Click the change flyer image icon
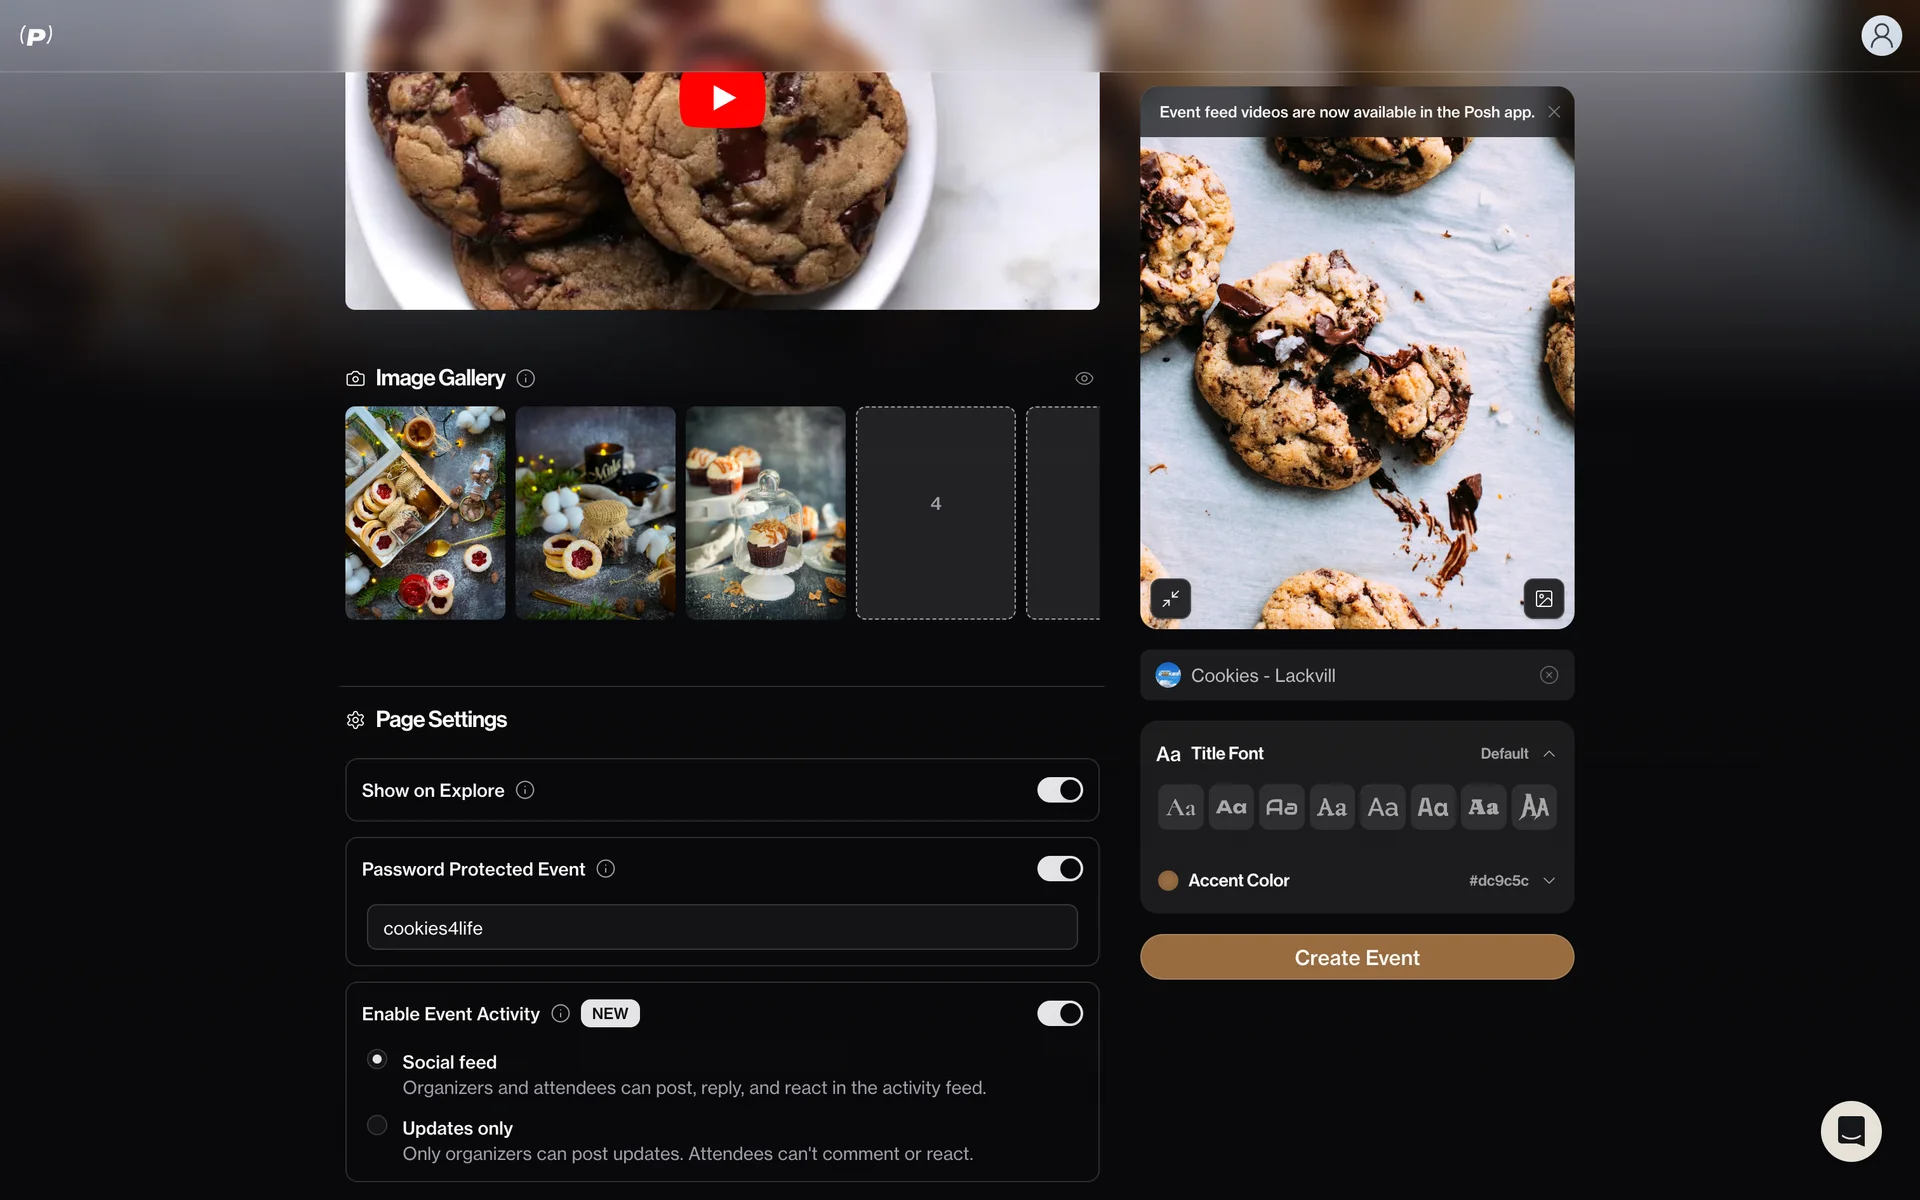The image size is (1920, 1200). 1543,599
